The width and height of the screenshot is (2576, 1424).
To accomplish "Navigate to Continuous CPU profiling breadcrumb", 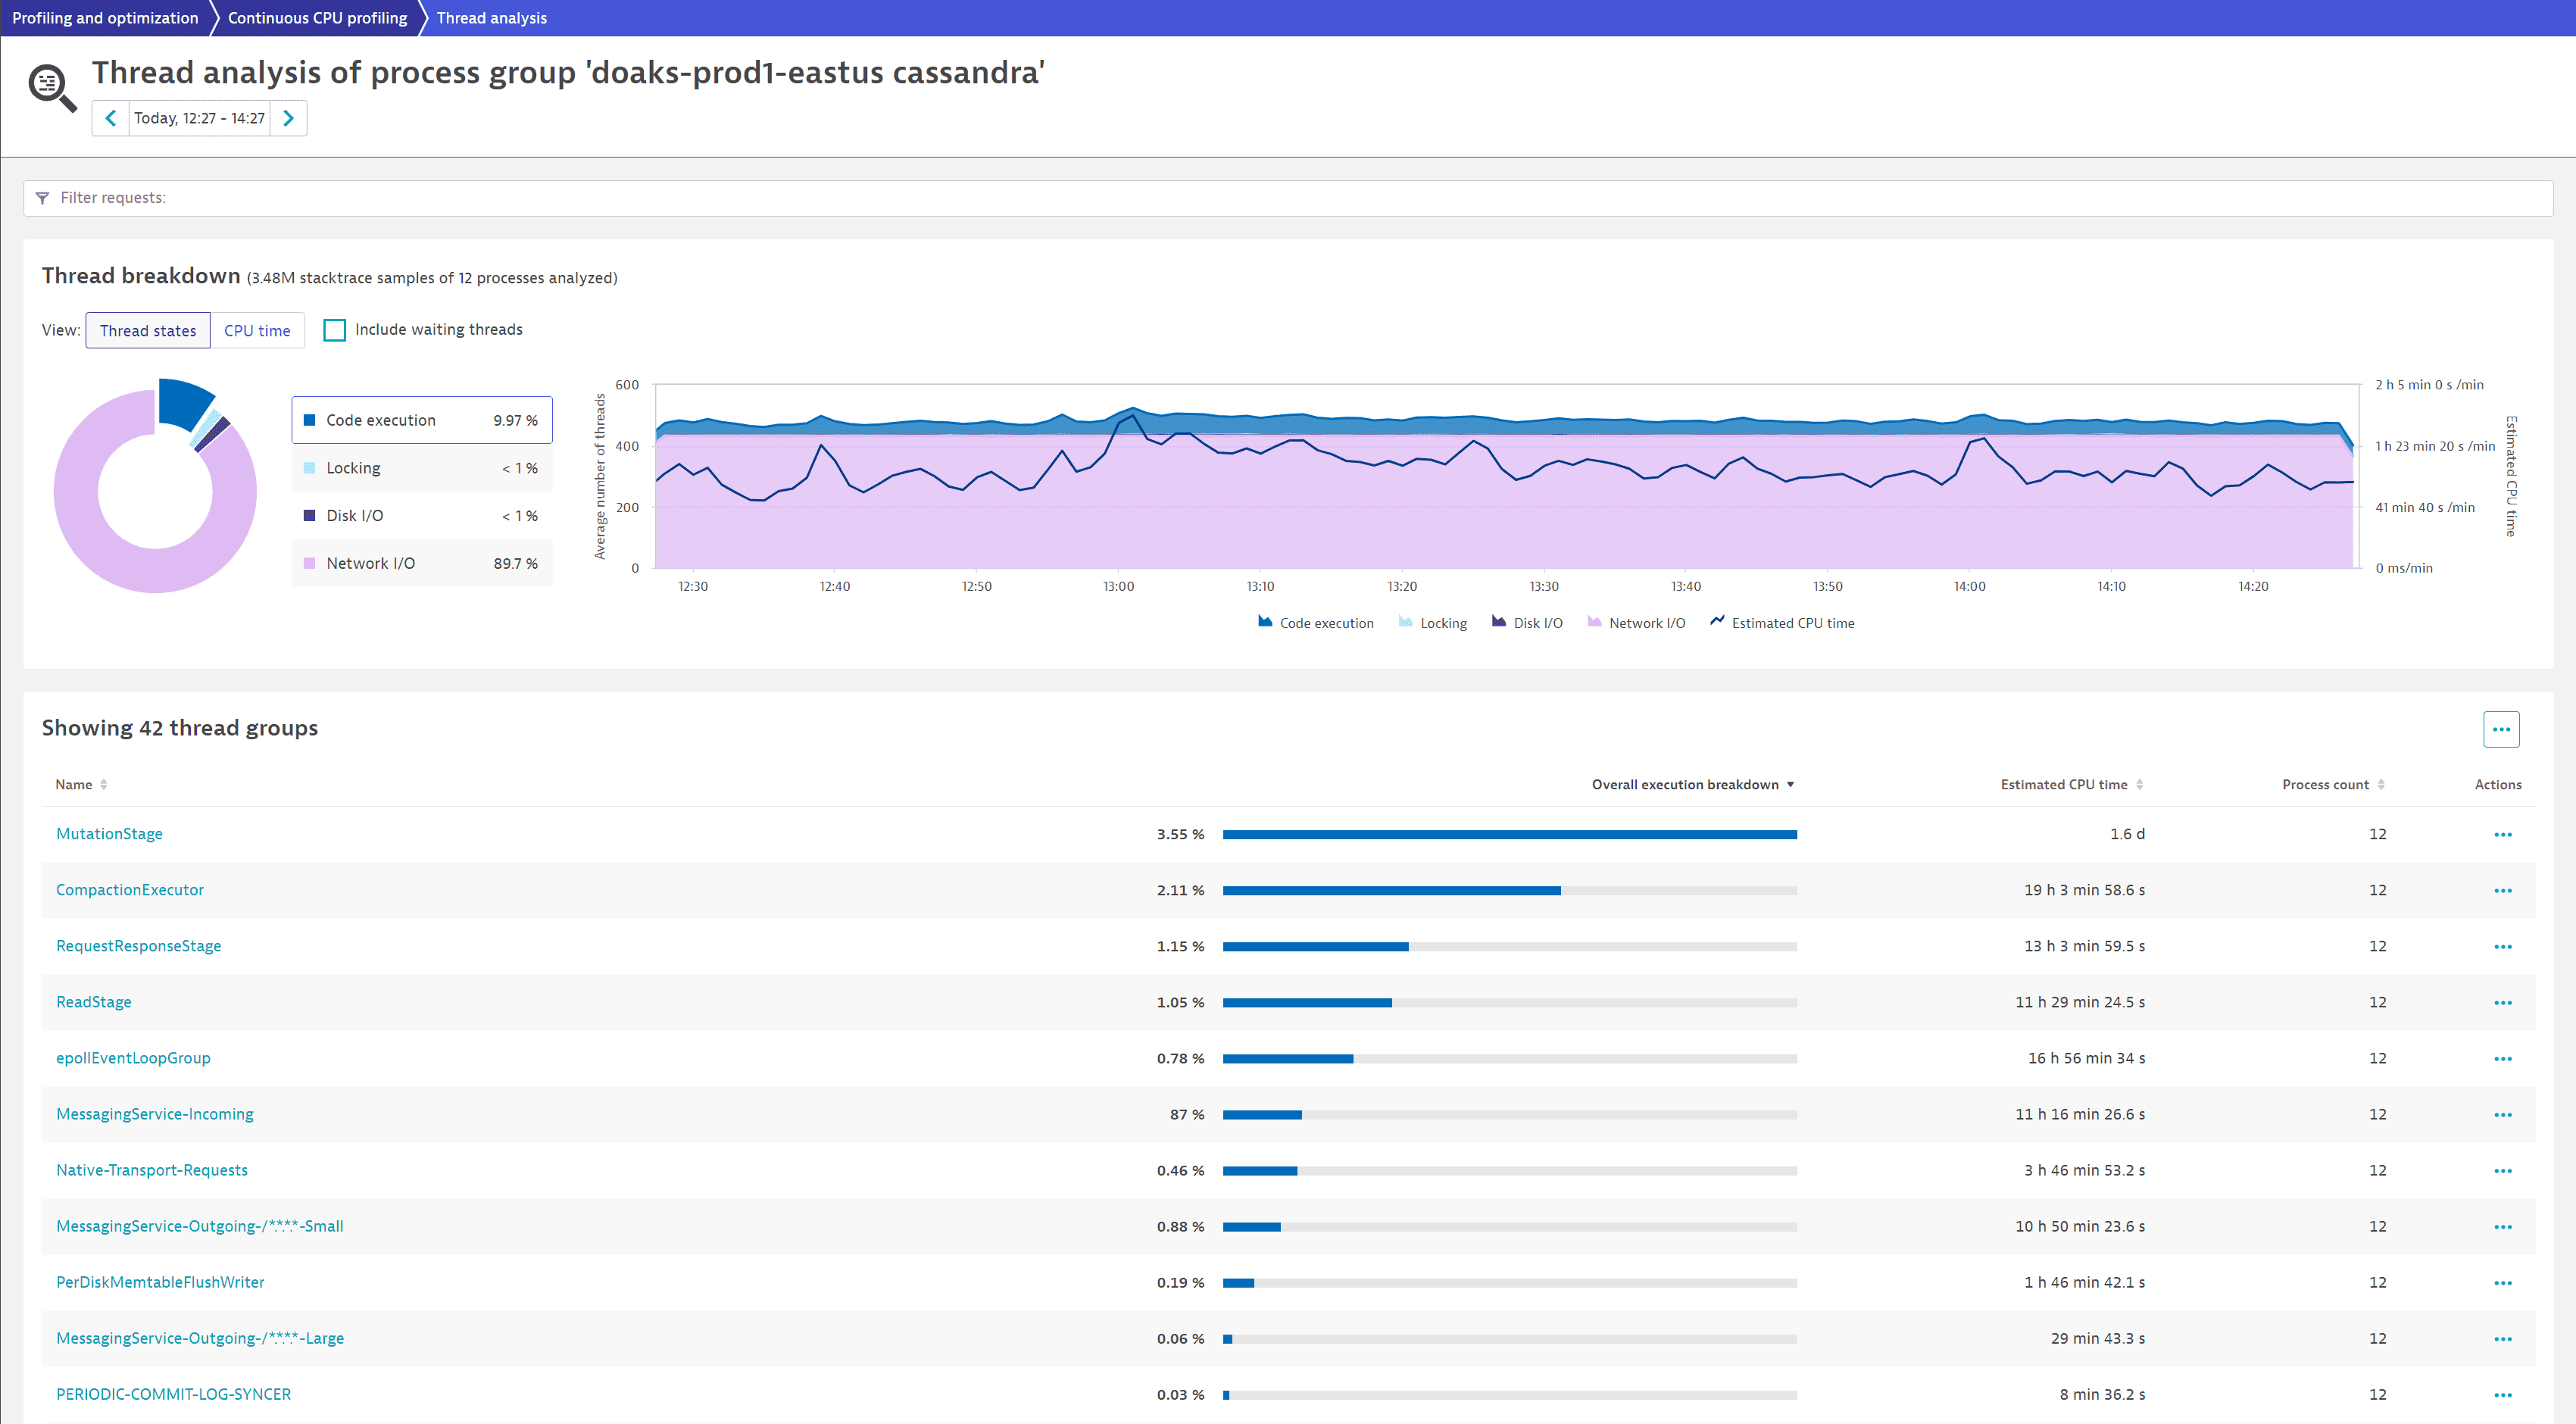I will pos(317,18).
